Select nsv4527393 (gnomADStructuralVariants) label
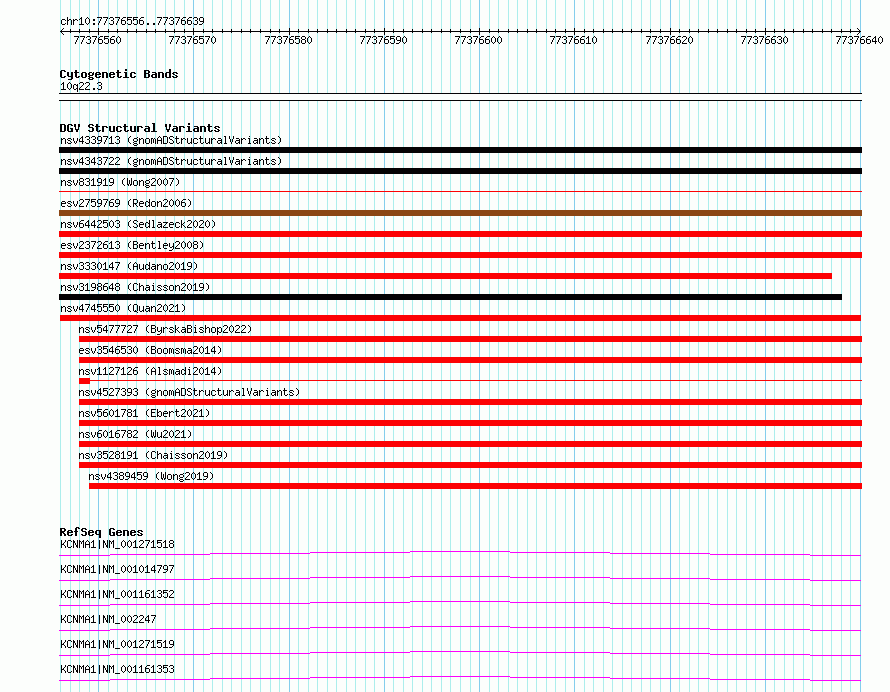Screen dimensions: 890x692 189,392
